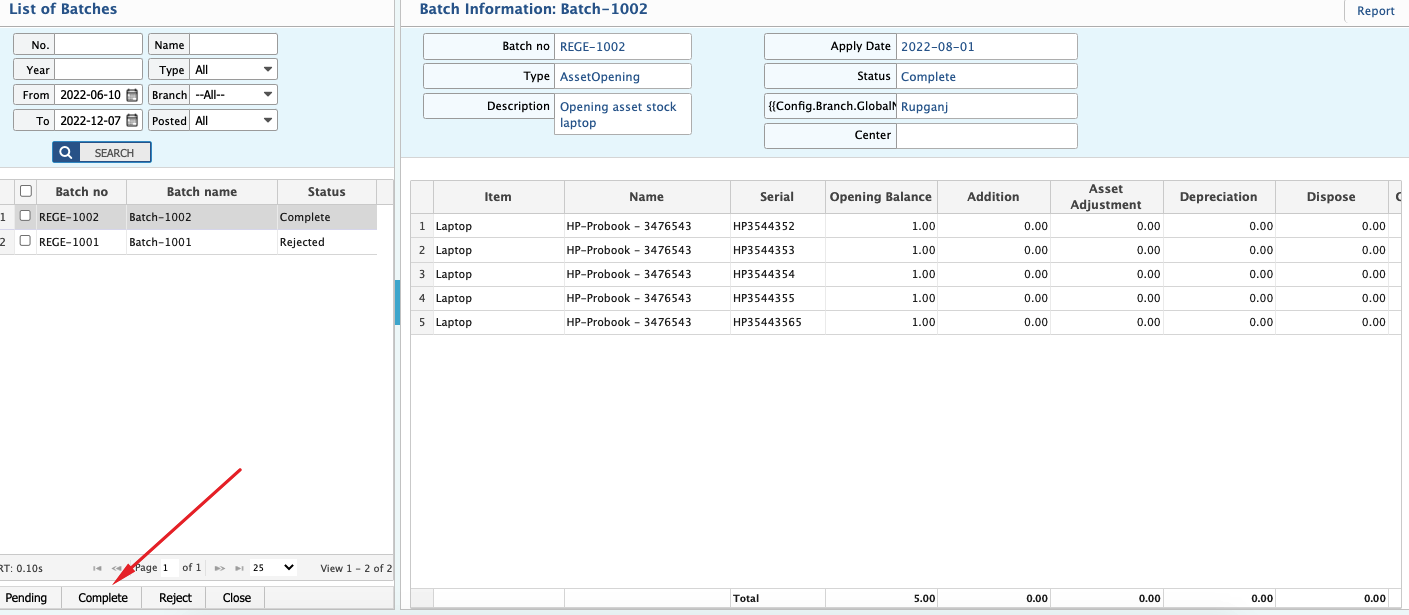Image resolution: width=1409 pixels, height=615 pixels.
Task: Click the batch No. search field
Action: point(98,45)
